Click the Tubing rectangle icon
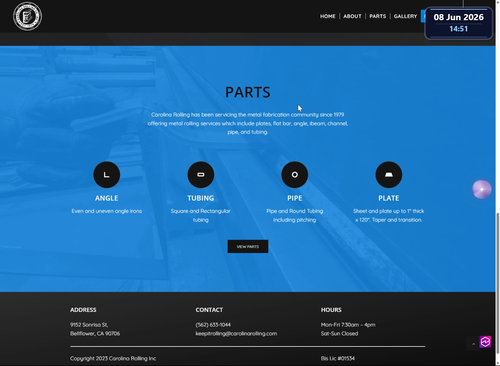Viewport: 500px width, 366px height. [x=201, y=175]
